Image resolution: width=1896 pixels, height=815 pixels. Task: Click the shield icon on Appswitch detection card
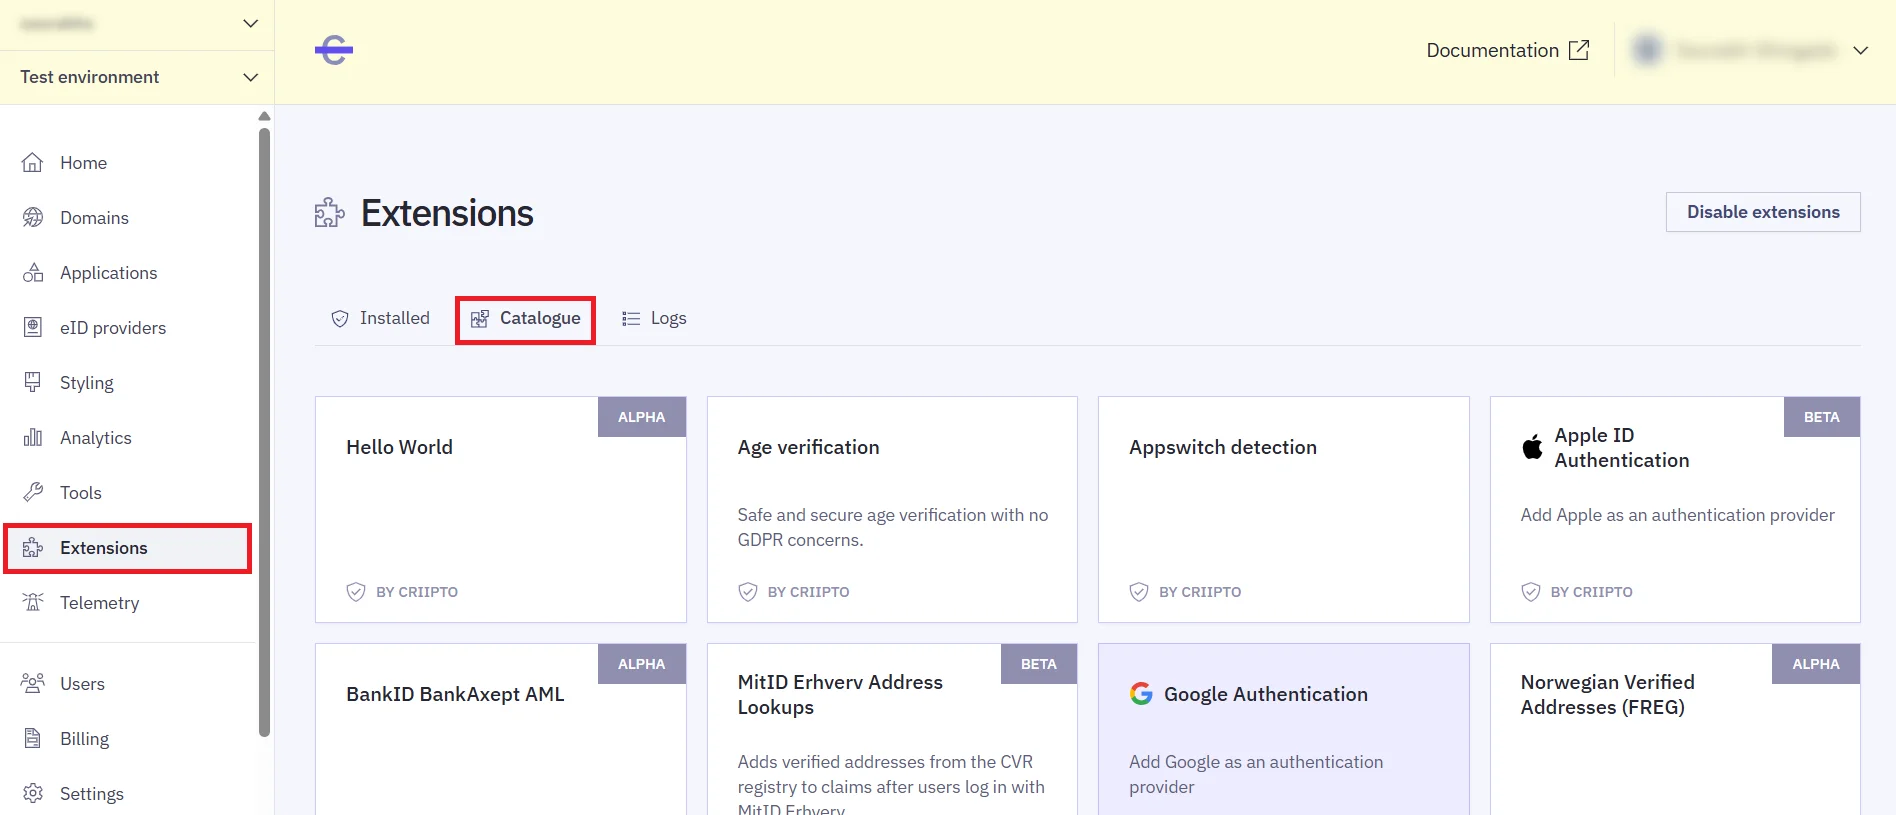click(x=1139, y=592)
